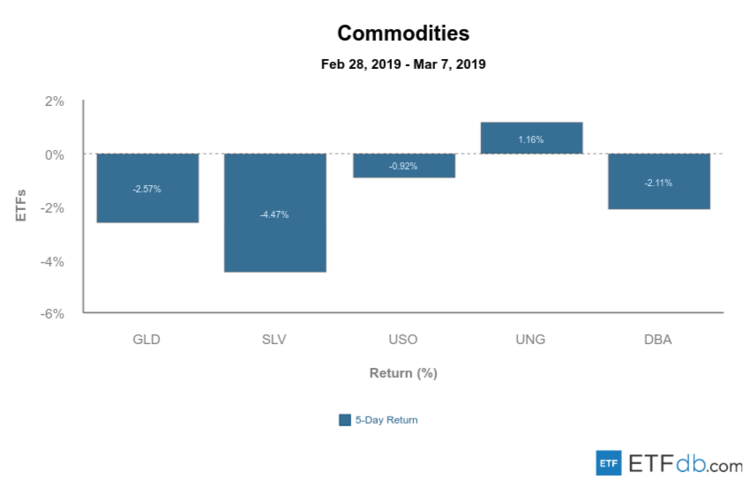Select the DBA bar showing -2.11%
Screen dimensions: 750x480
coord(659,181)
